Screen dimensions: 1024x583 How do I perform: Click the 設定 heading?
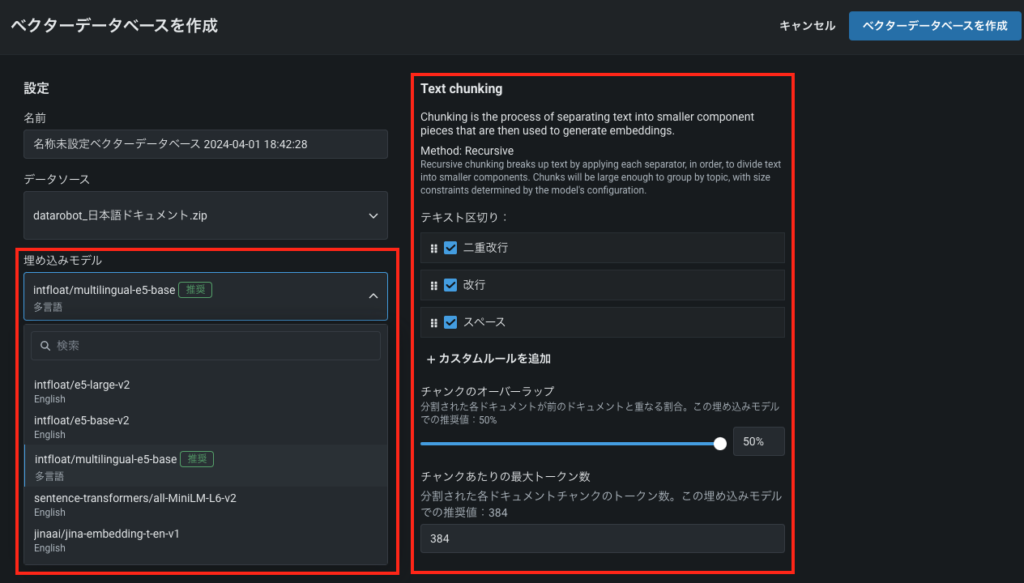pyautogui.click(x=37, y=88)
